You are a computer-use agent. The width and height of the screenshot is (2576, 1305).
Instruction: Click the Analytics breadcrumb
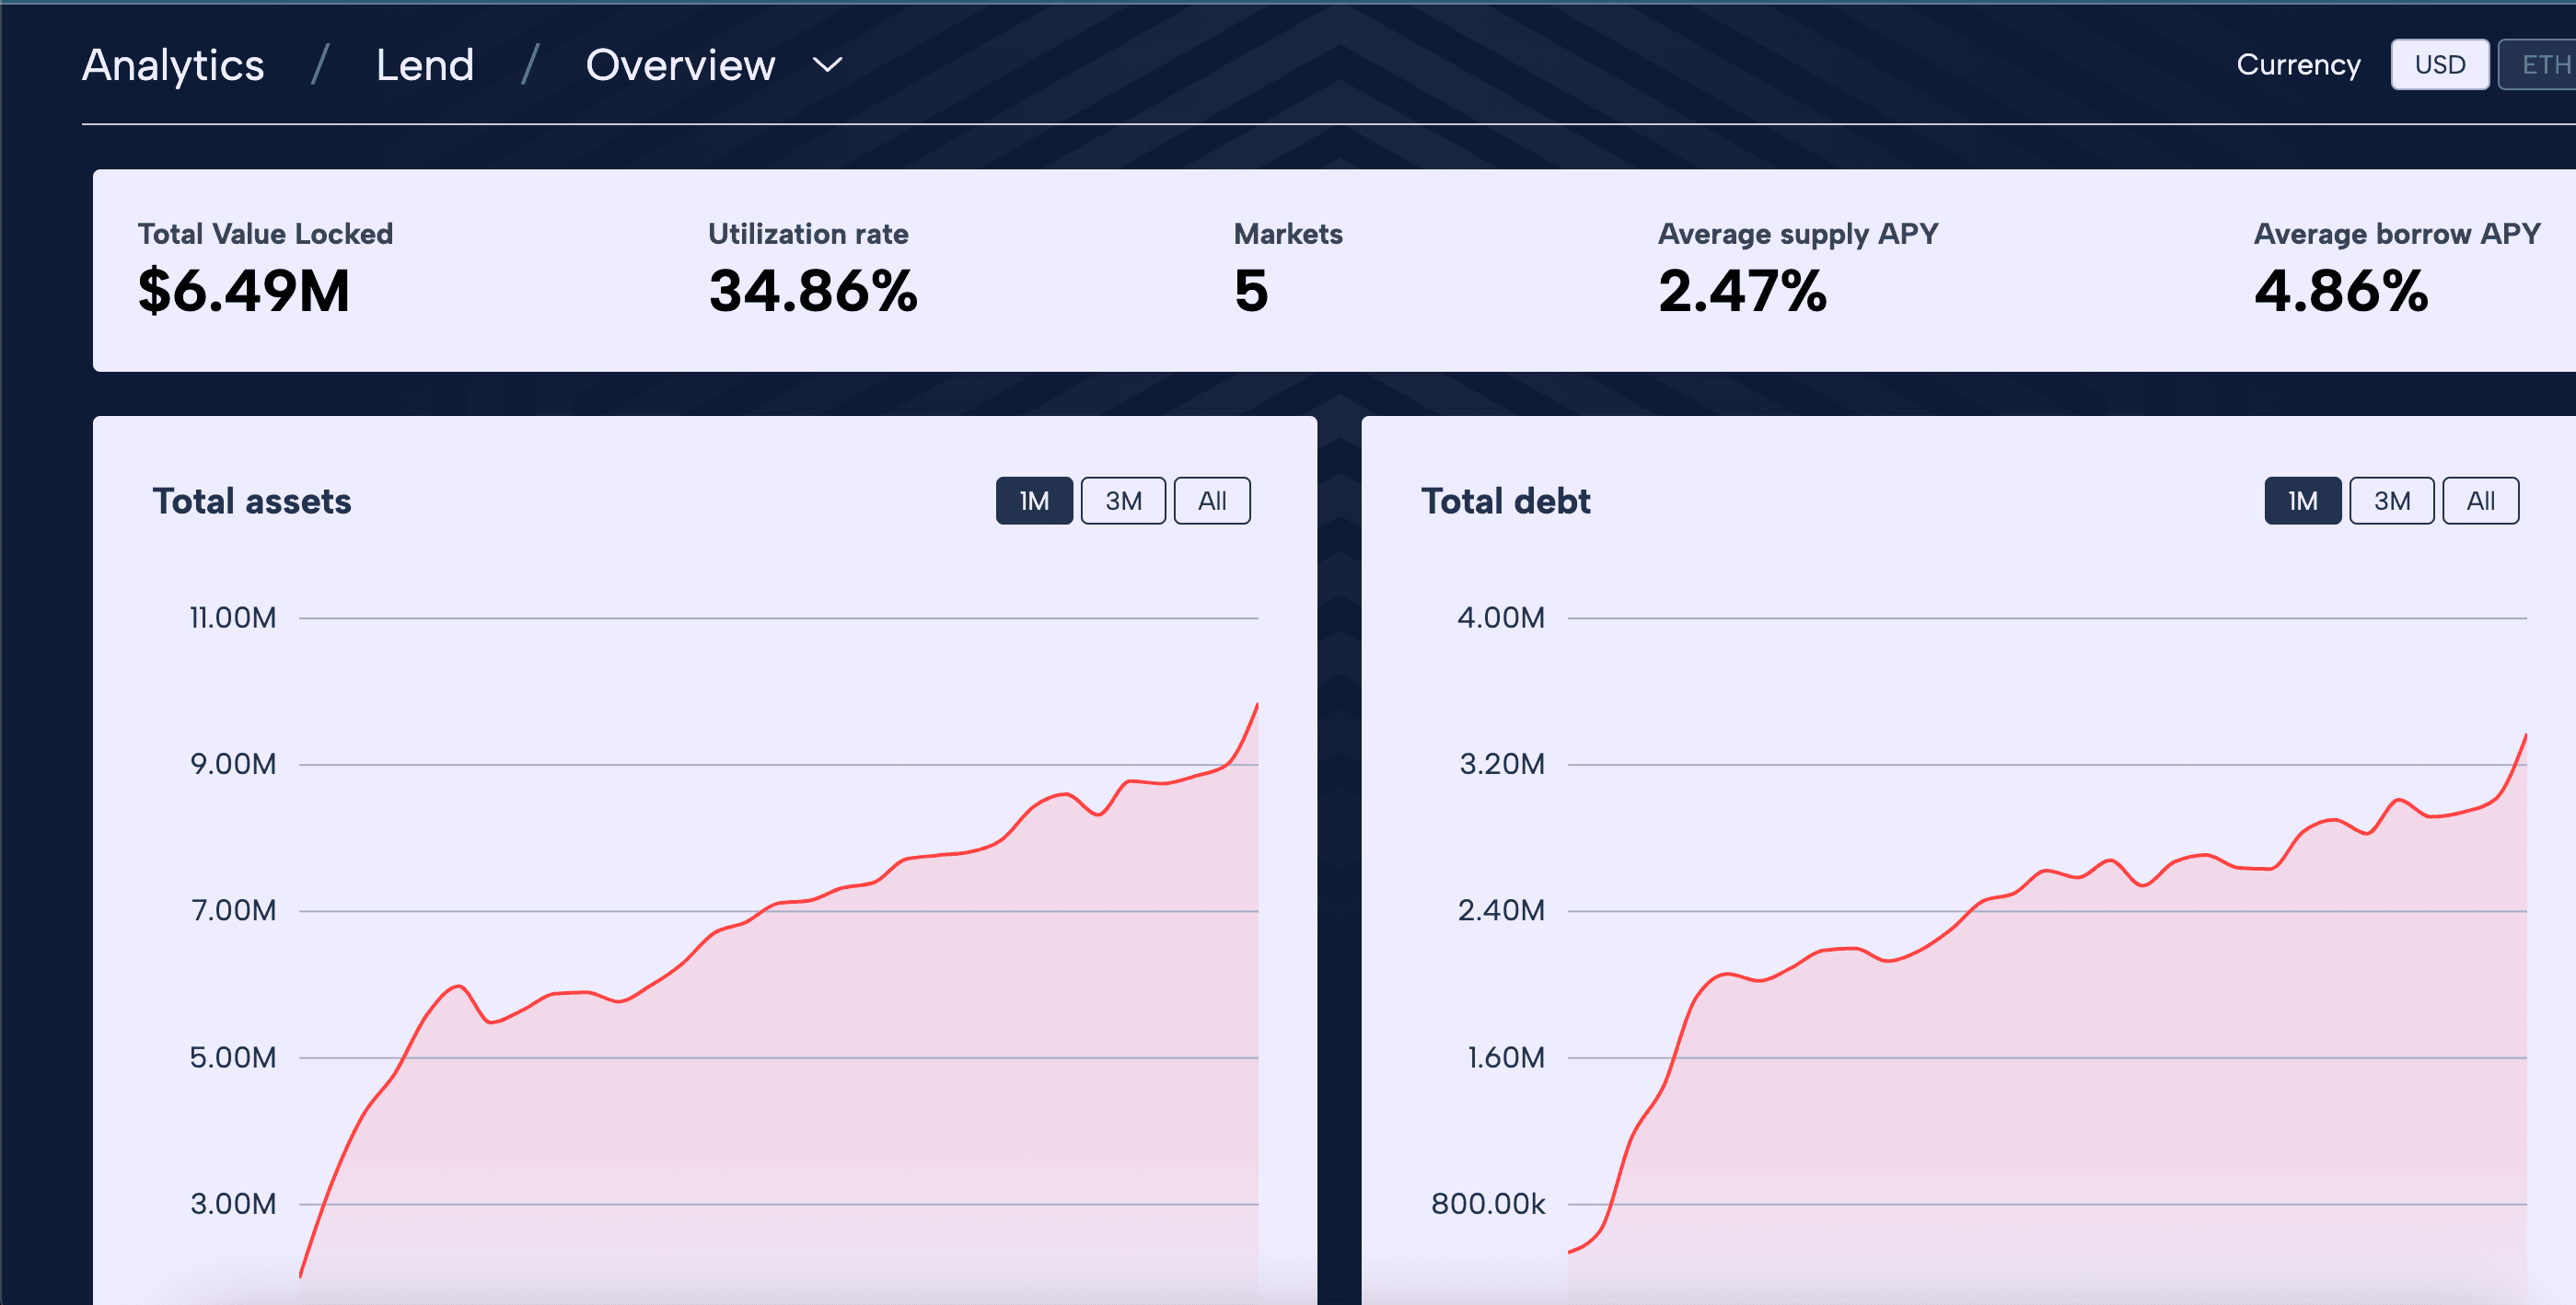point(173,65)
